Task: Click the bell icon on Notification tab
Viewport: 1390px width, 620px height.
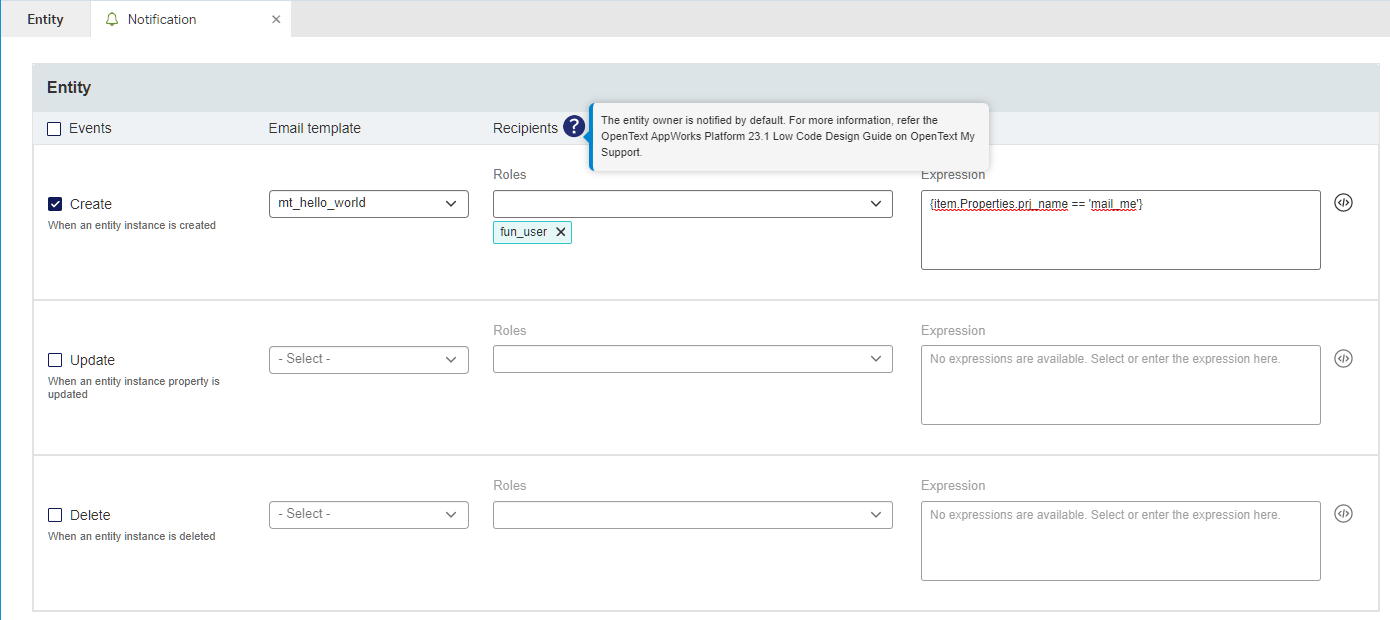Action: point(112,19)
